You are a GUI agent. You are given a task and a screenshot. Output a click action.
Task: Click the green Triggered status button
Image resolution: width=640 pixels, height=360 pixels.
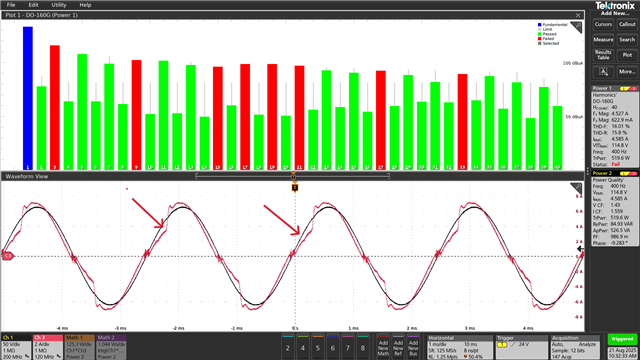(x=622, y=339)
